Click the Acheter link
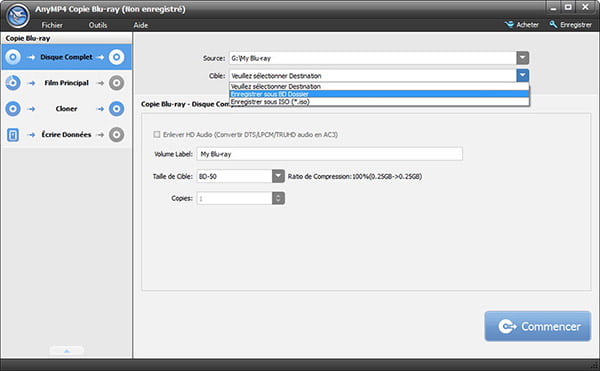The image size is (600, 371). [527, 24]
